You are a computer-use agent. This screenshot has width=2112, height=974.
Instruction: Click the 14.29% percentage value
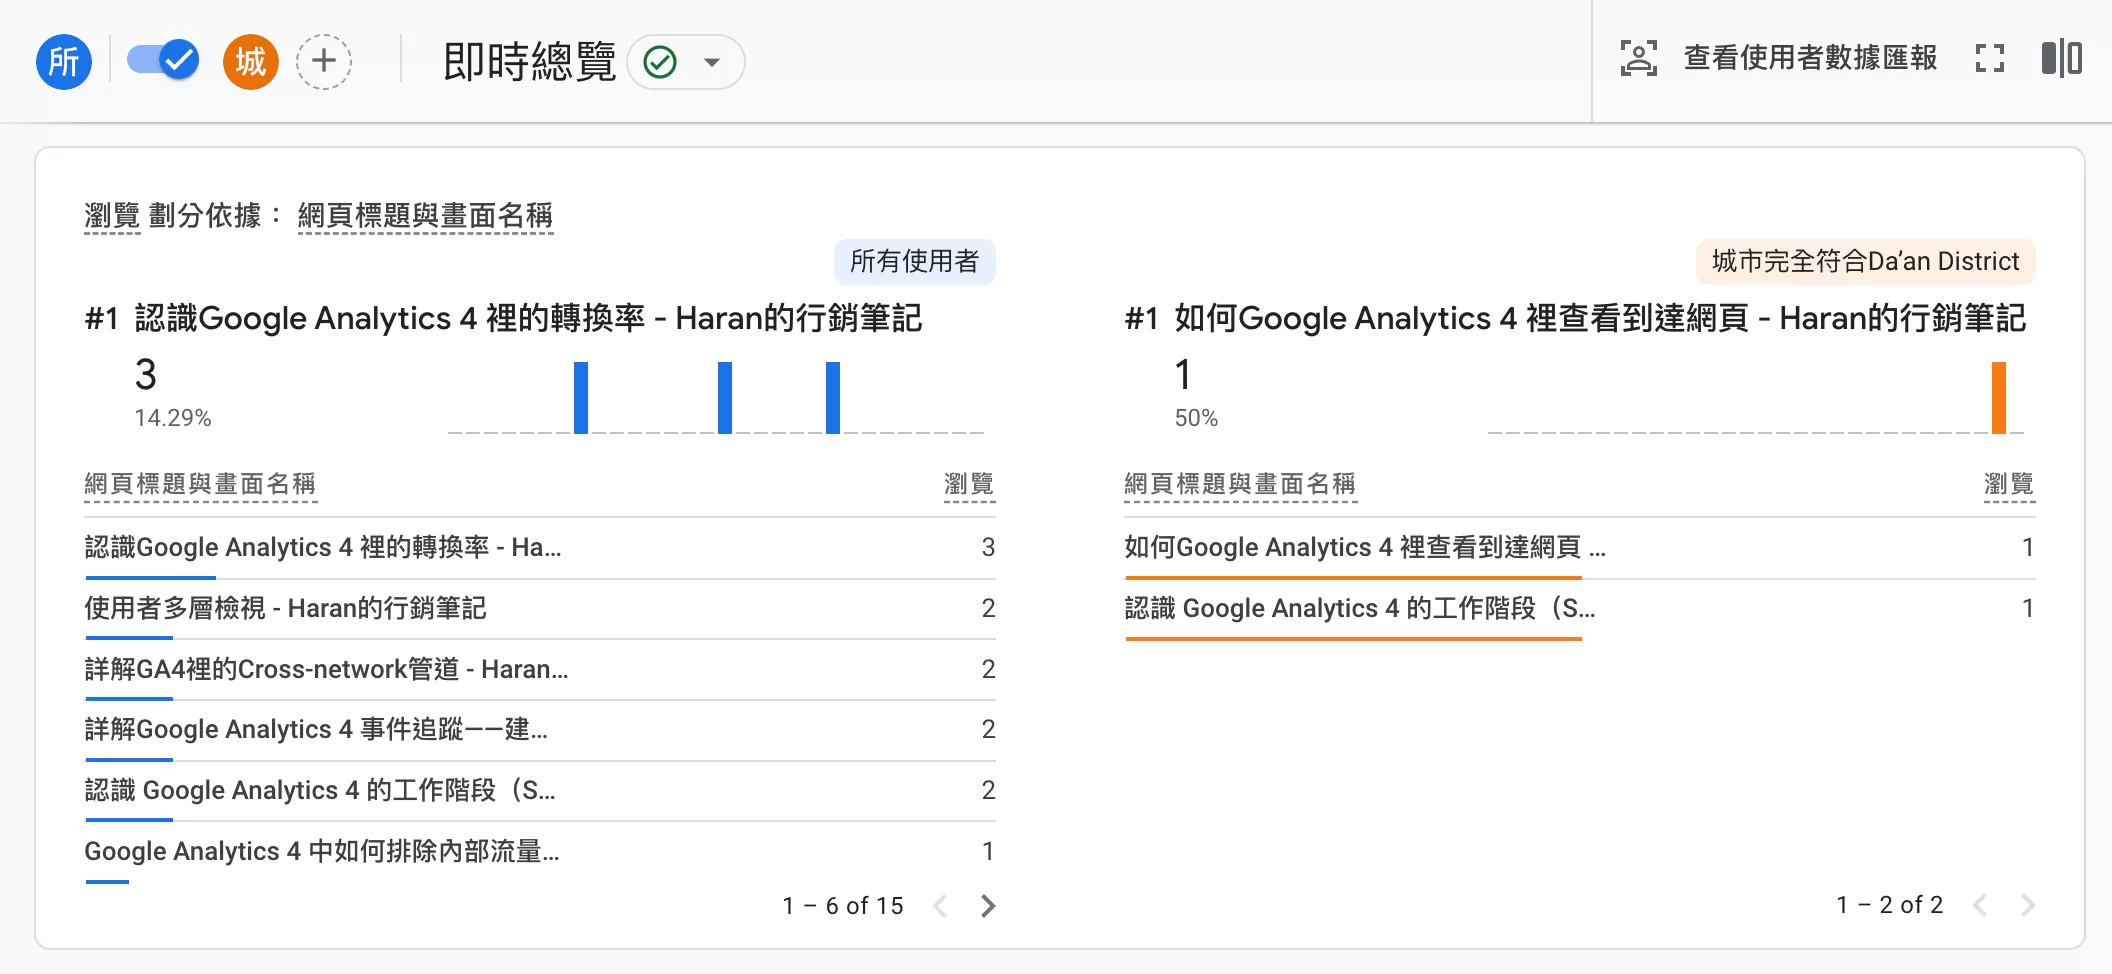tap(173, 418)
